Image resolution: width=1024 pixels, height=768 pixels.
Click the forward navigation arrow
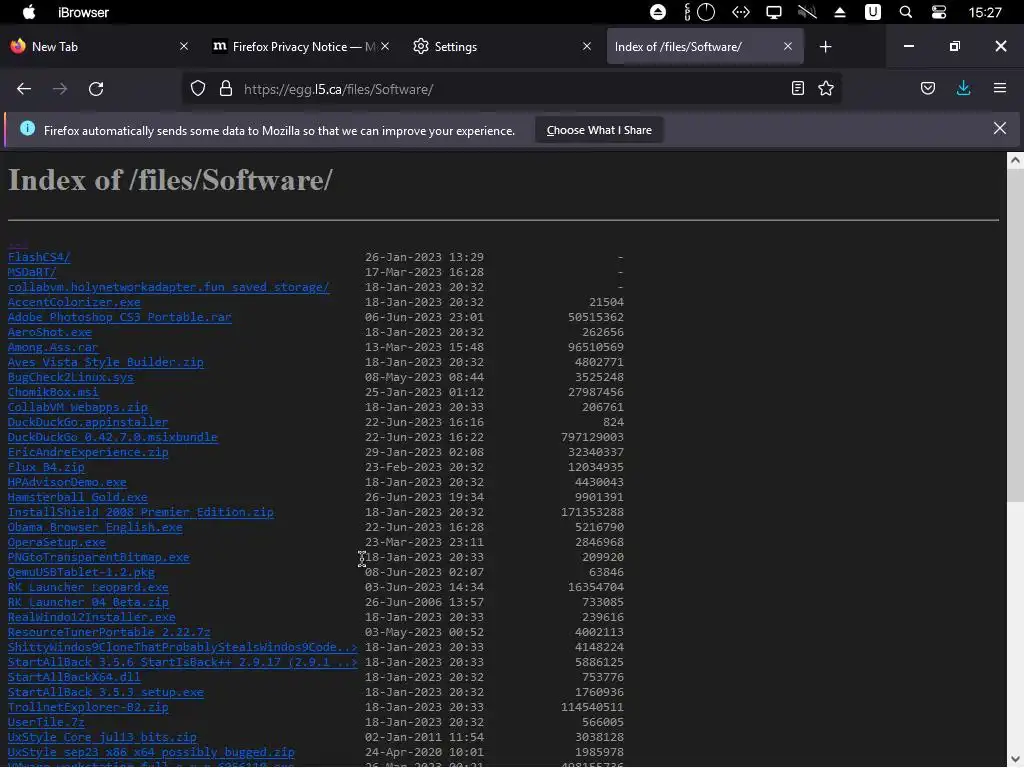point(60,89)
